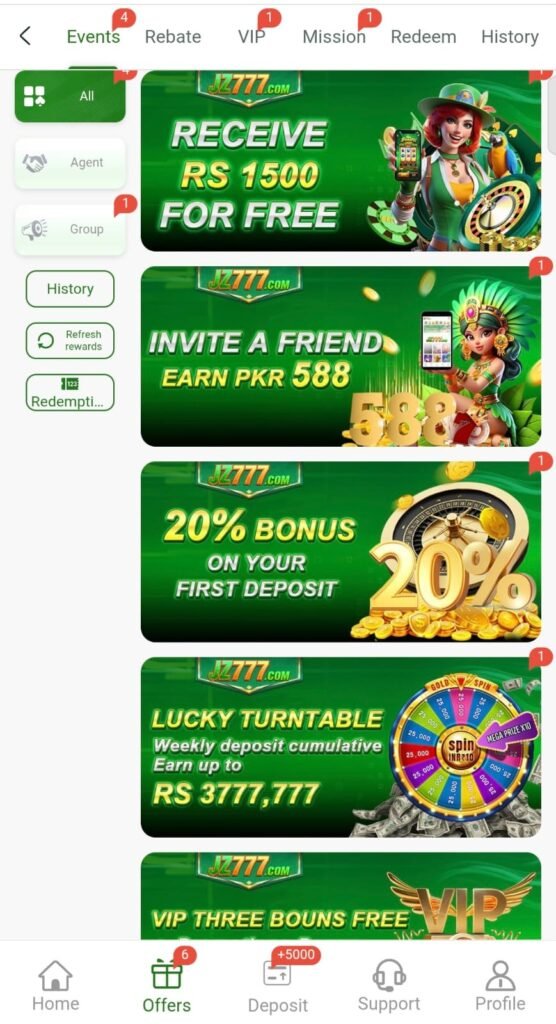Open Invite a Friend PKR 588 banner
This screenshot has height=1024, width=556.
pyautogui.click(x=341, y=357)
